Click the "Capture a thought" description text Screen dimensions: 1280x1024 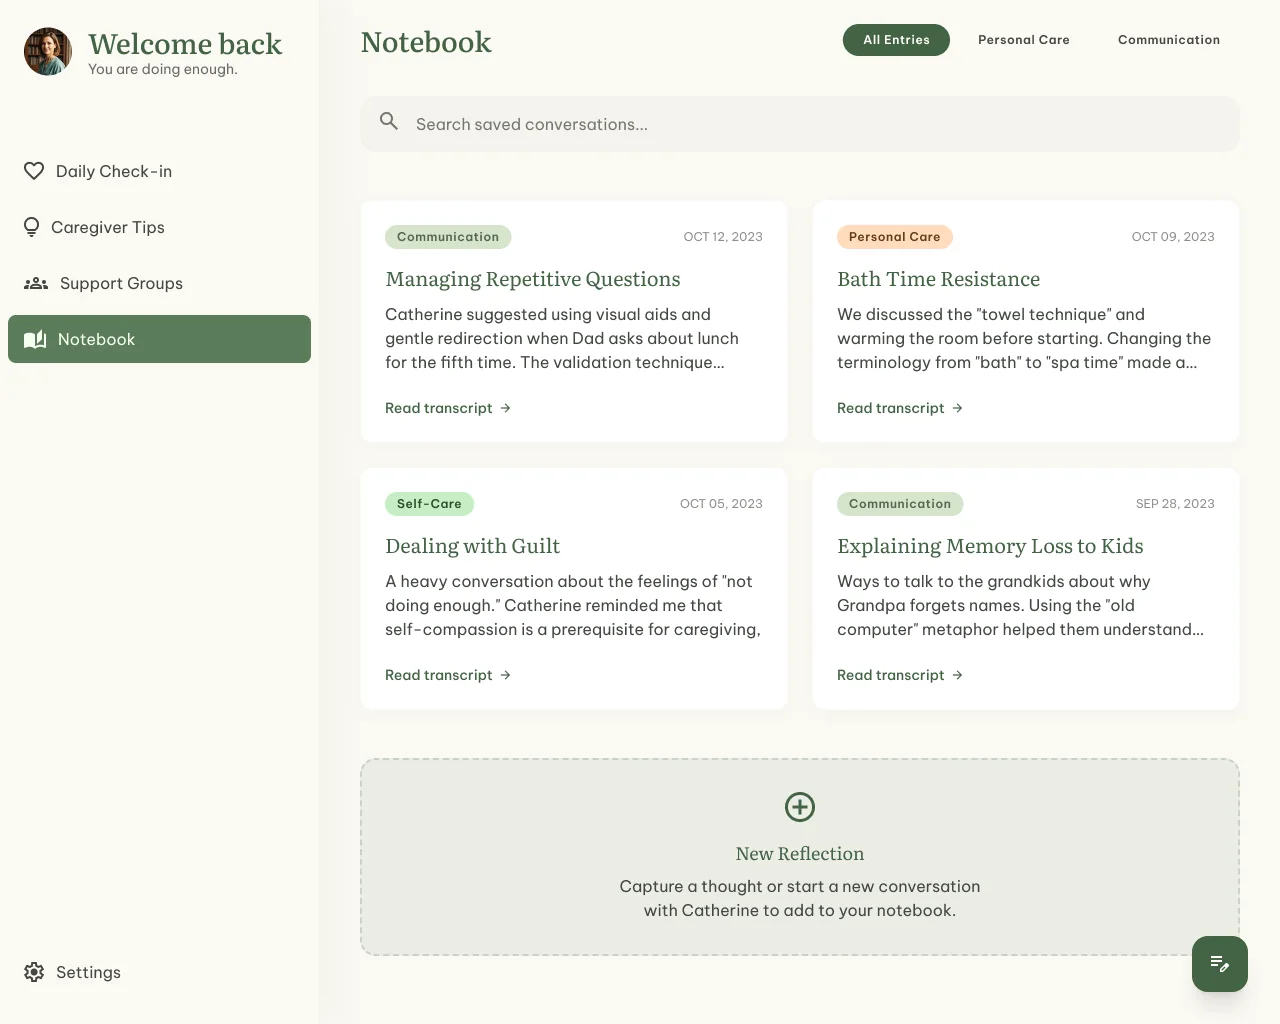(x=800, y=898)
